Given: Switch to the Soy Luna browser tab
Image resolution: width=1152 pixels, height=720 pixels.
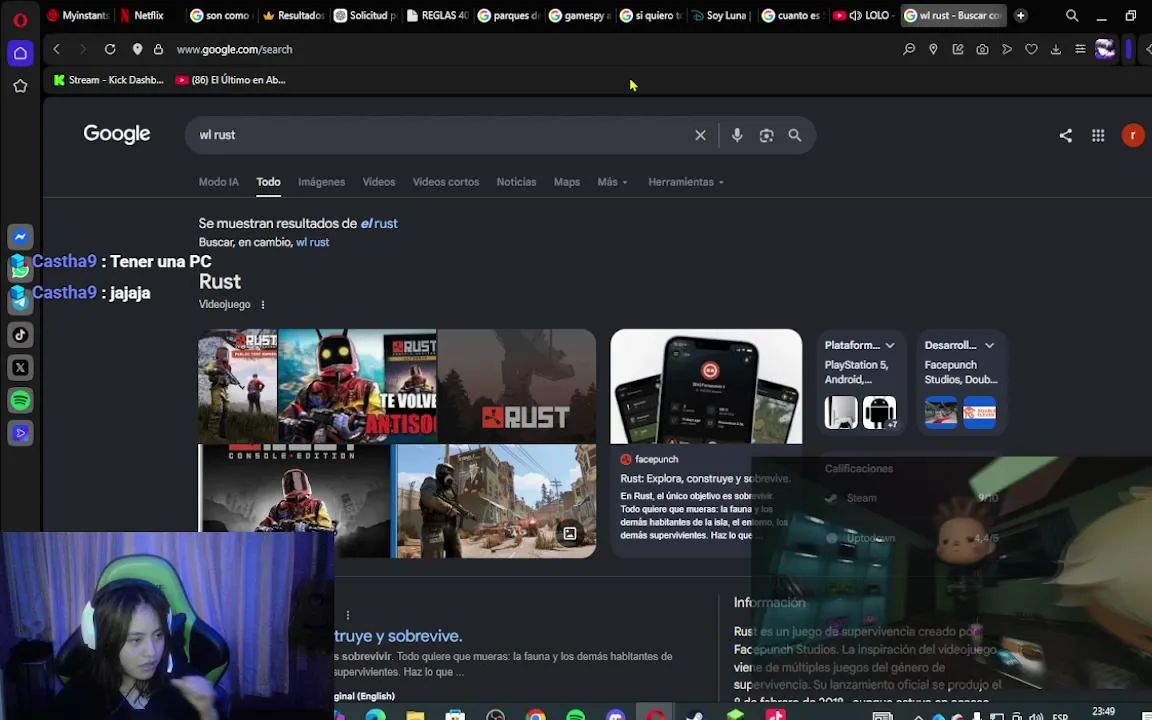Looking at the screenshot, I should coord(721,15).
